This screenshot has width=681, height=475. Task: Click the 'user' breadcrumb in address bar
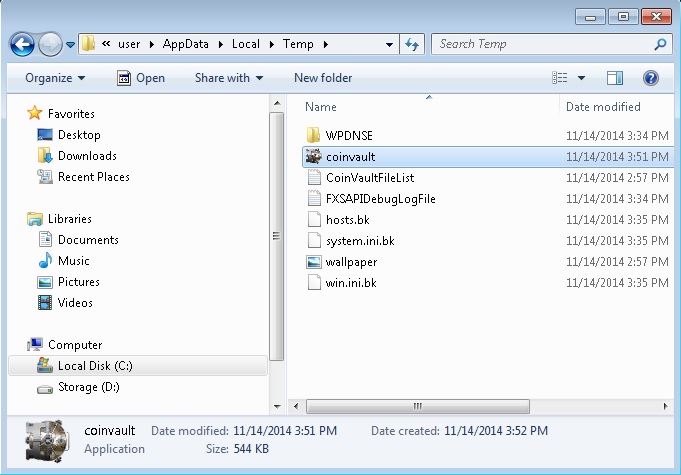[x=129, y=44]
